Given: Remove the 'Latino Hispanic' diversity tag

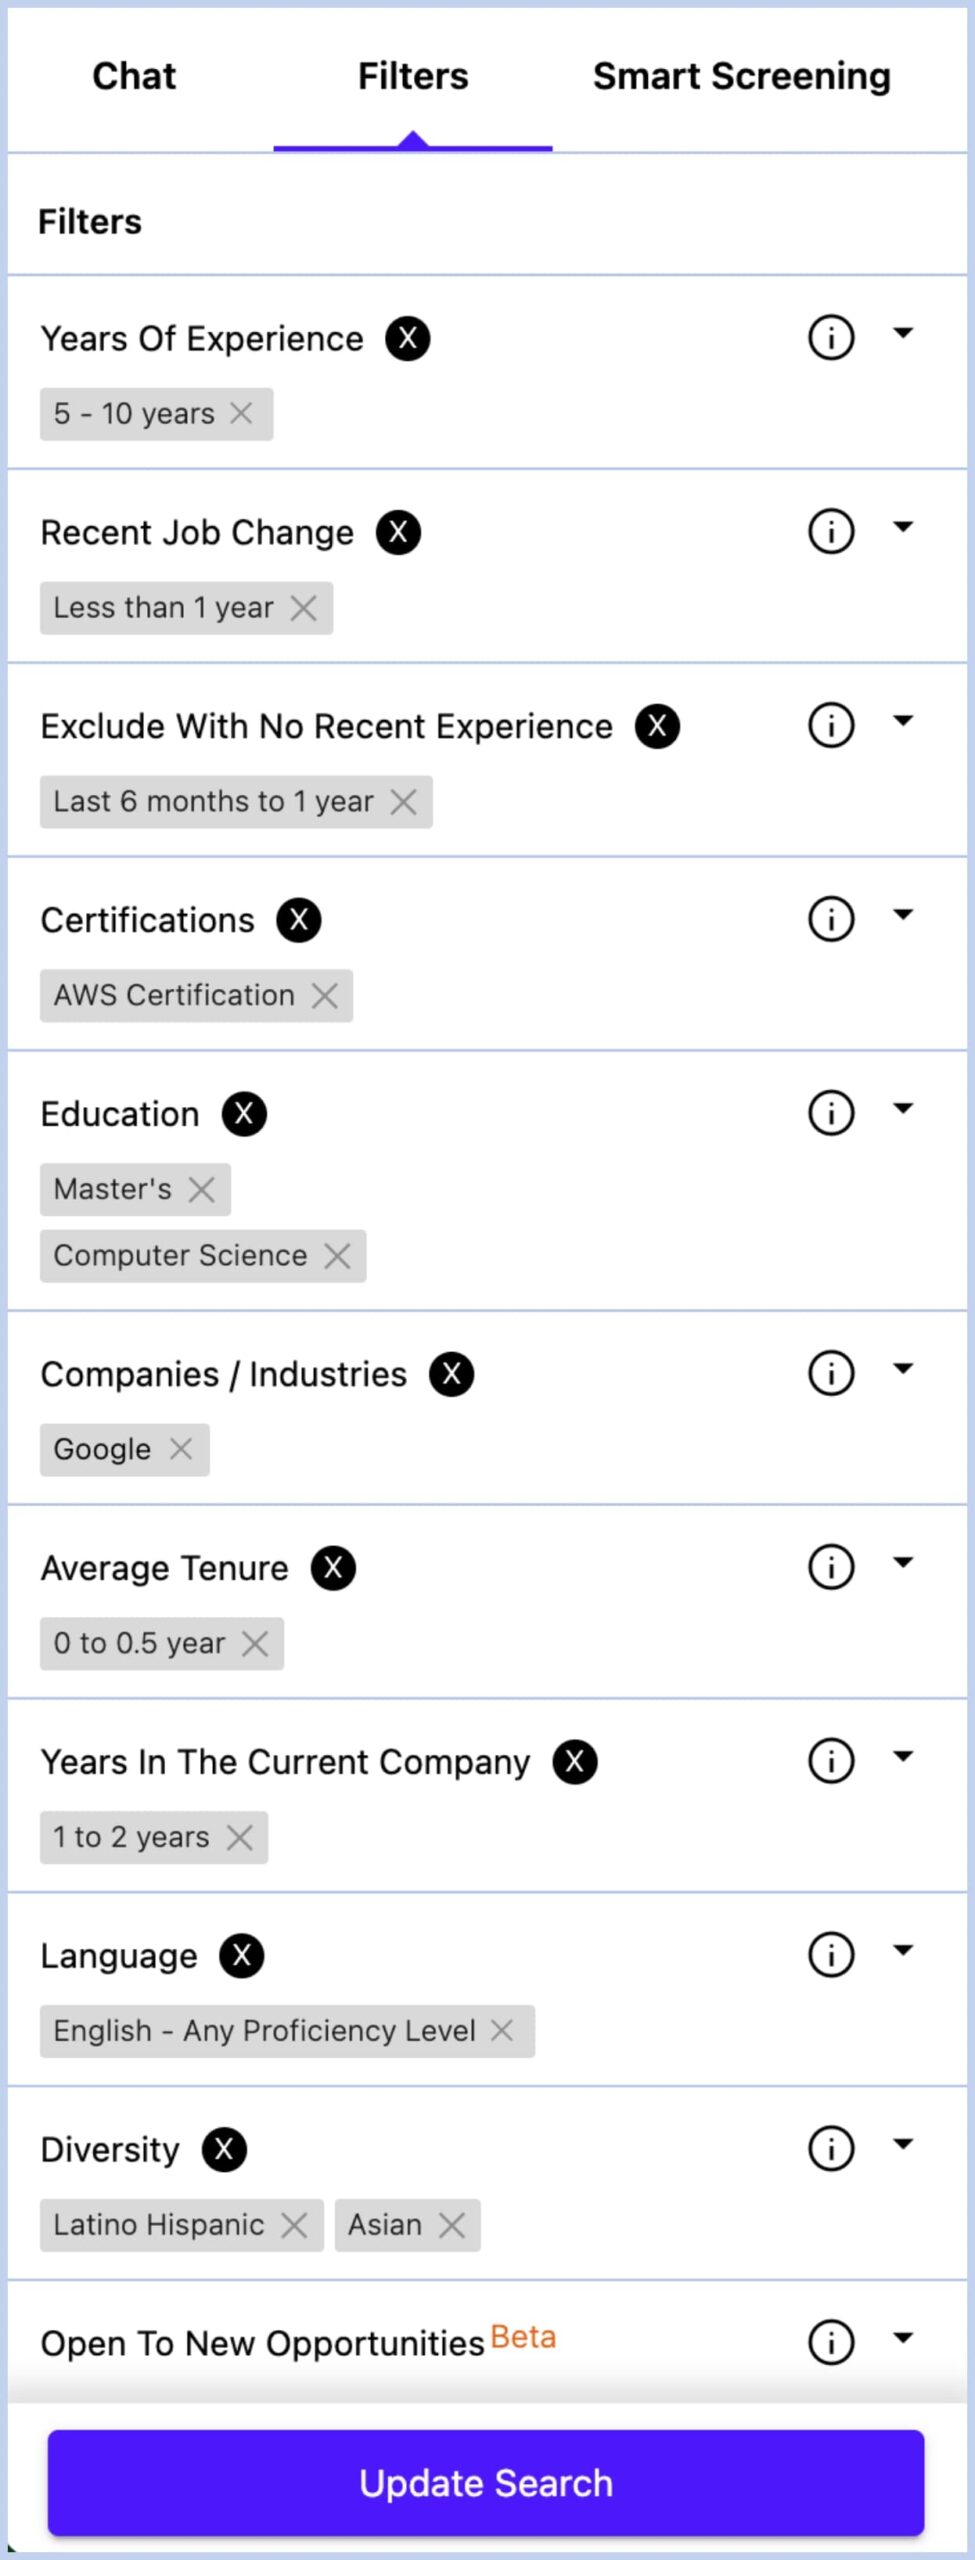Looking at the screenshot, I should 294,2225.
